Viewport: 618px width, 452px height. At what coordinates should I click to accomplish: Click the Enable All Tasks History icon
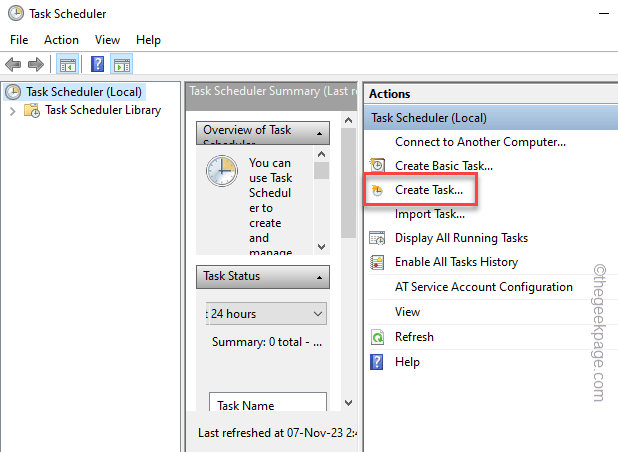coord(377,262)
